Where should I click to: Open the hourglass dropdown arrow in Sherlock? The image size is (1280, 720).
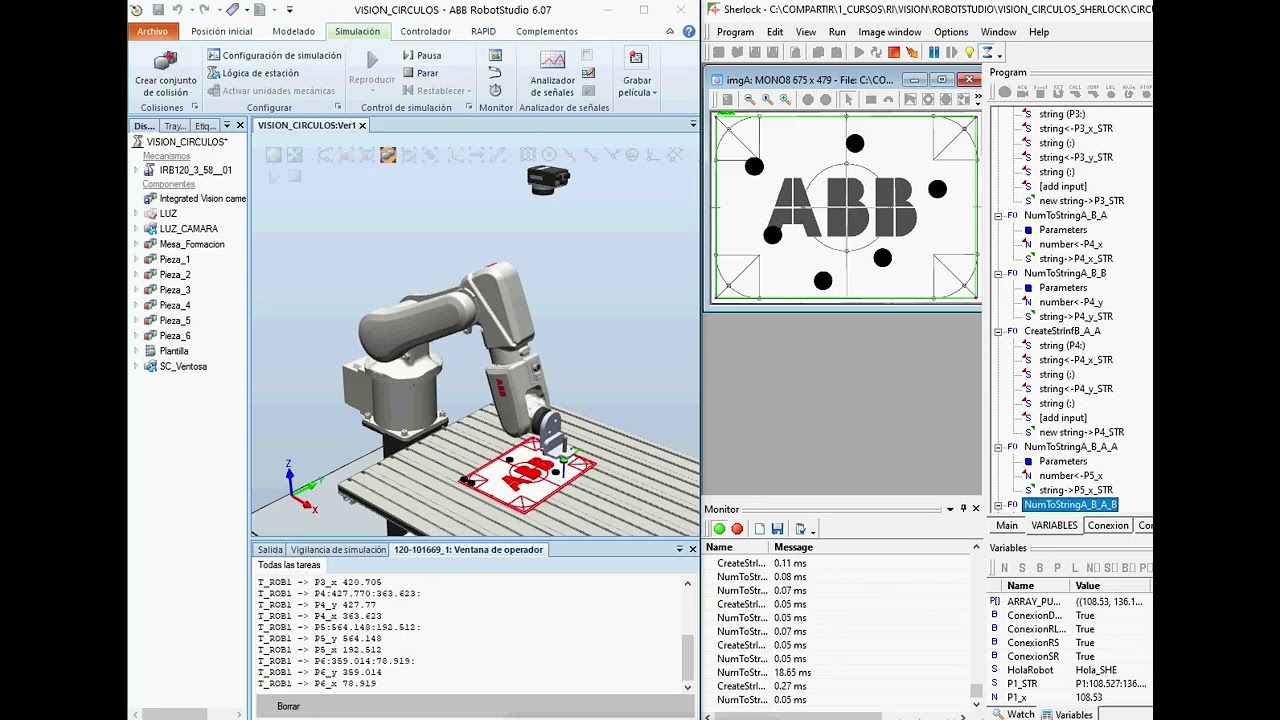[x=999, y=54]
